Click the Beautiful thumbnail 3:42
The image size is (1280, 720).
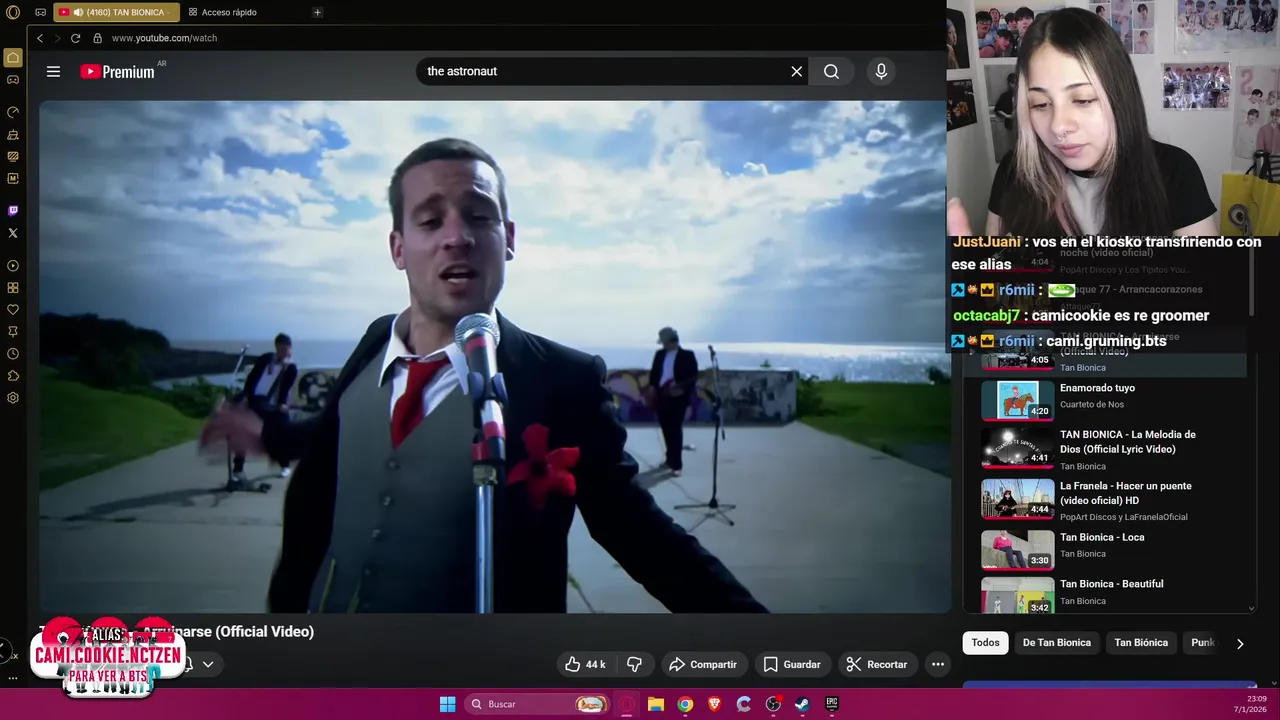coord(1017,595)
